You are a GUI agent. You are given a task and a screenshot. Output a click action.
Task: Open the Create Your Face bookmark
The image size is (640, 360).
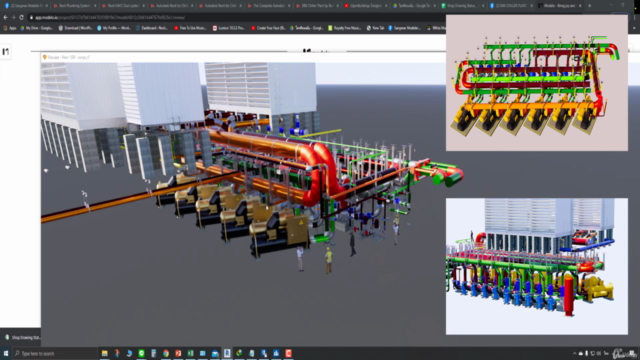tap(268, 28)
